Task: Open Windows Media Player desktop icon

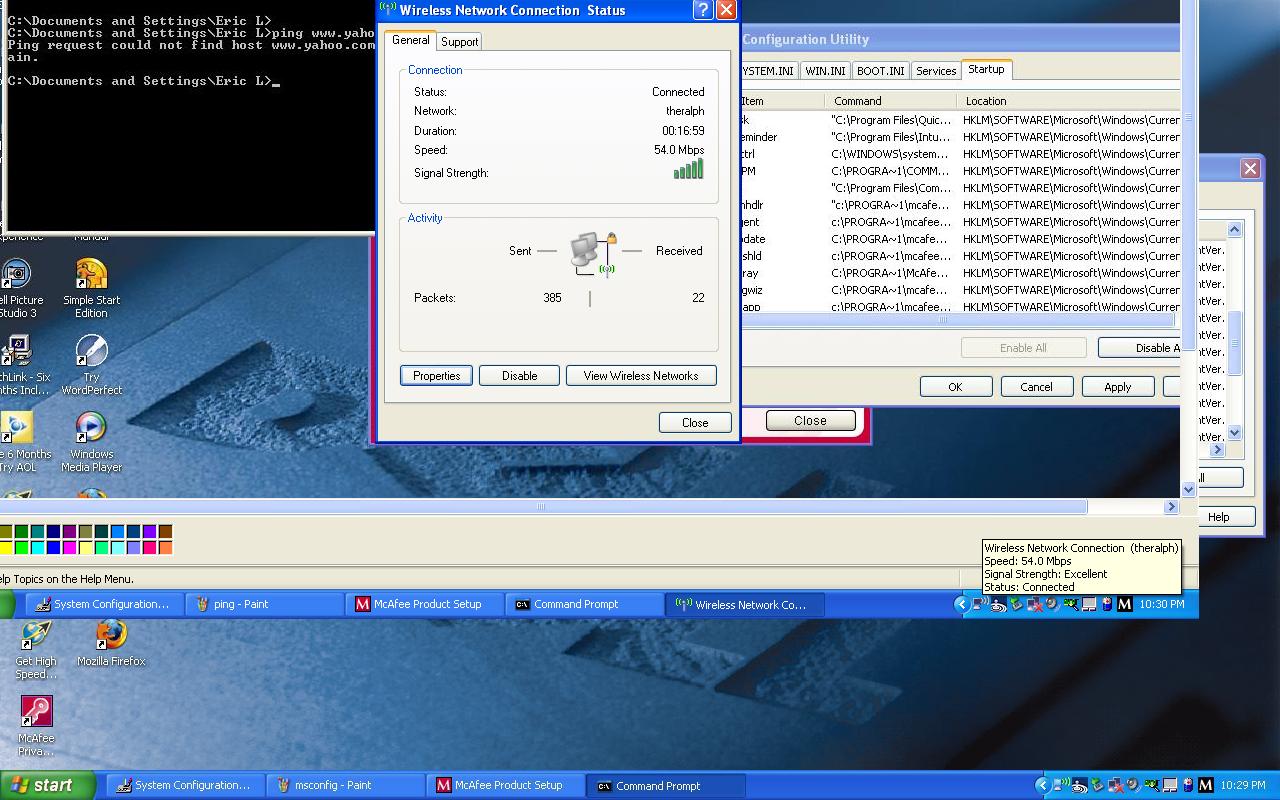Action: 91,442
